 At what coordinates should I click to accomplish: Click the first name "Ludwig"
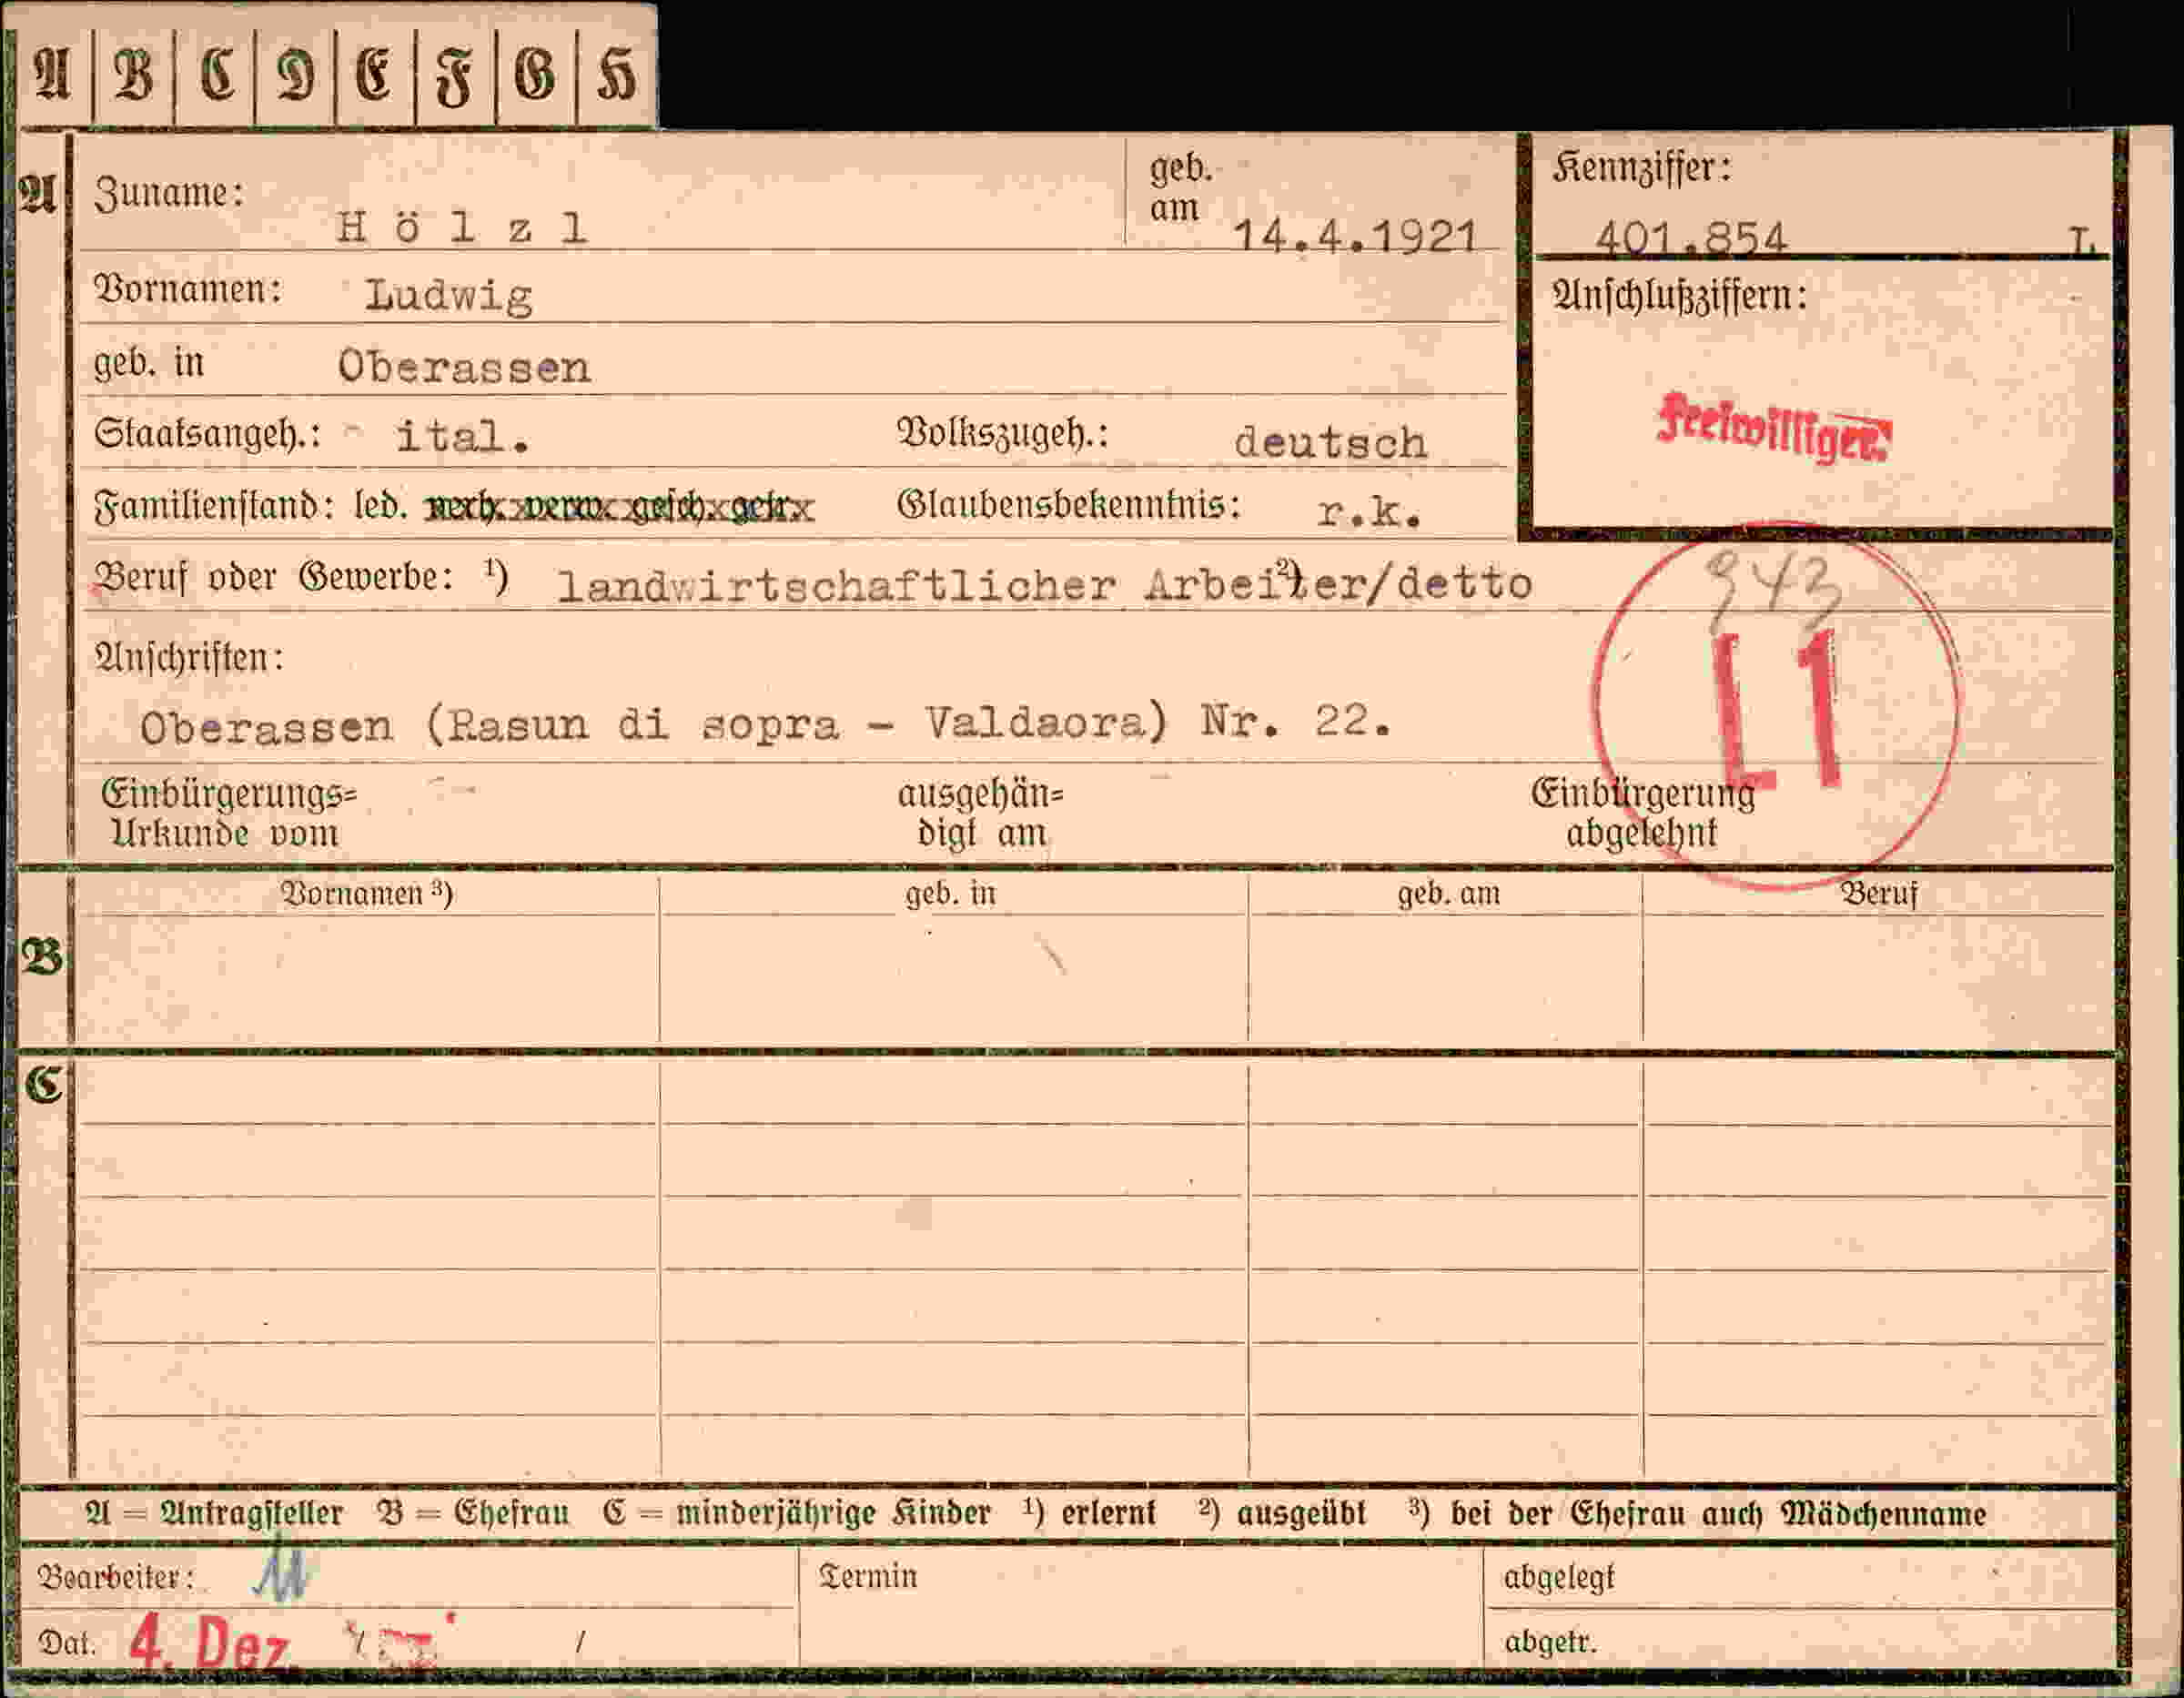[448, 296]
